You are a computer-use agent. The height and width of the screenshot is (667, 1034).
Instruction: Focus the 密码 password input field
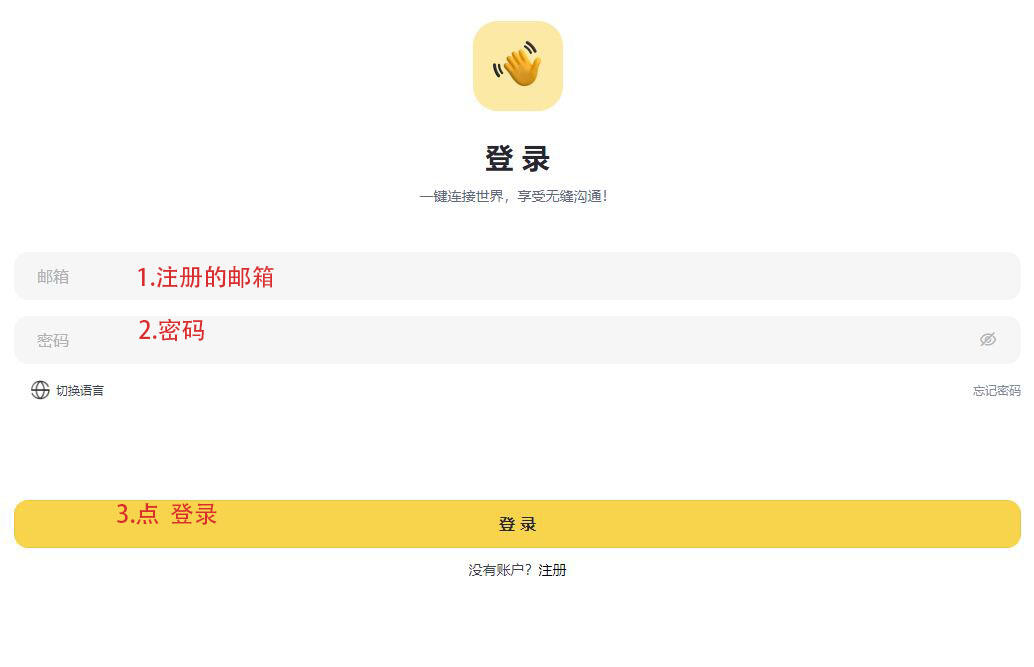point(518,340)
